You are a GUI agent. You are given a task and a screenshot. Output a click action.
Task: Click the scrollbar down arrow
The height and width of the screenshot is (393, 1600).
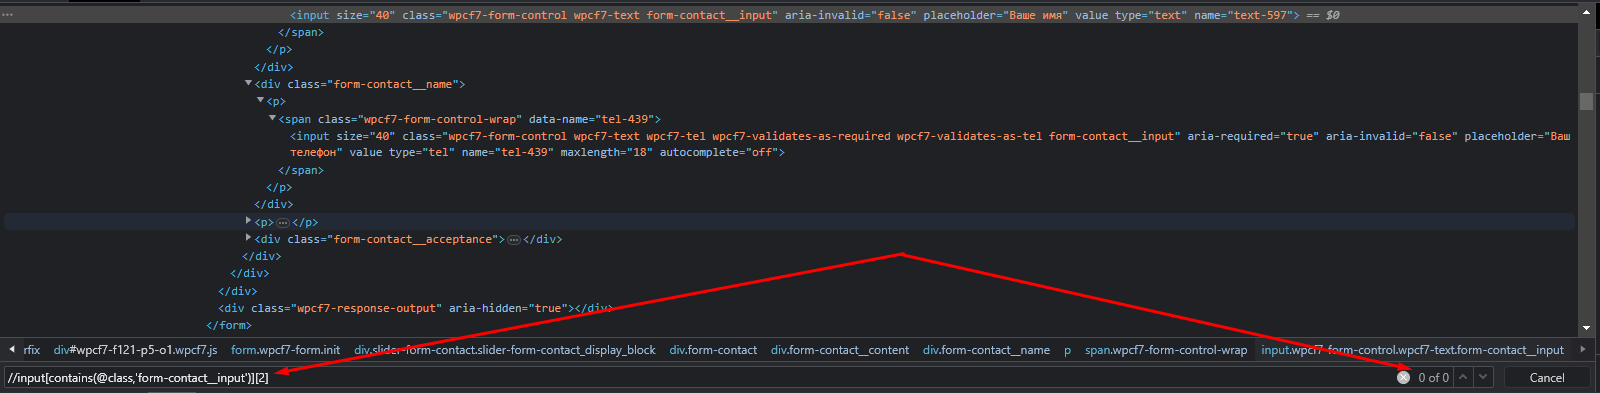[x=1586, y=328]
